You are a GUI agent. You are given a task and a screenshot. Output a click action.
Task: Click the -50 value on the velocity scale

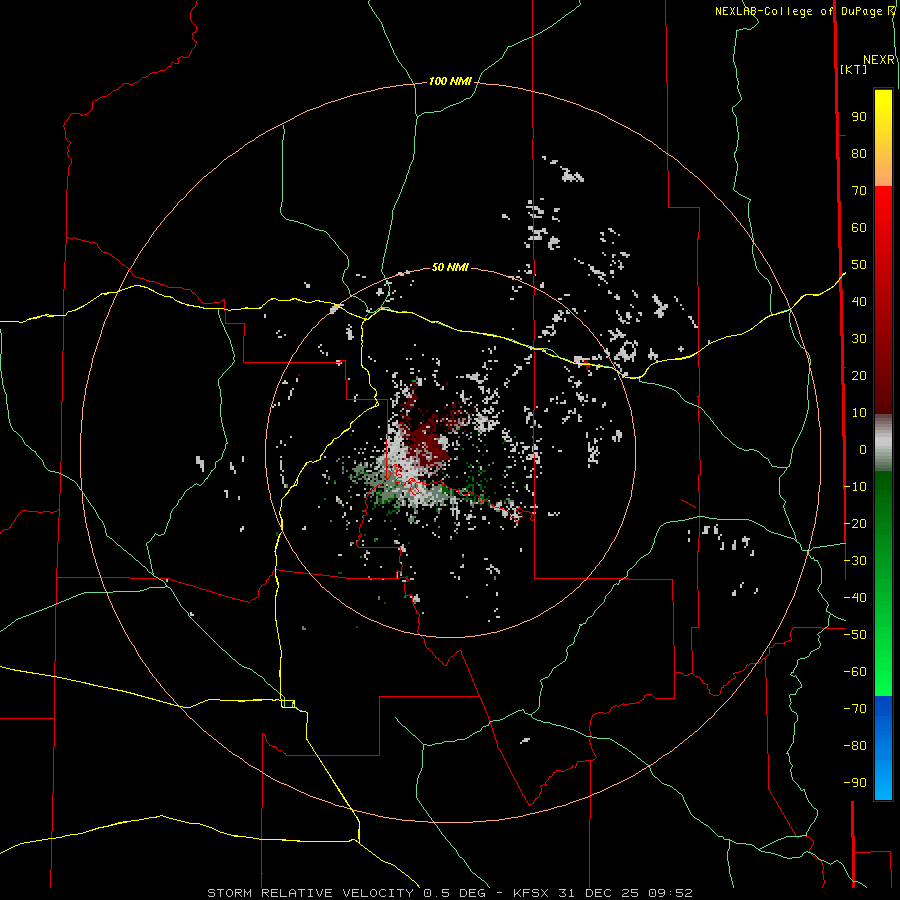[855, 635]
